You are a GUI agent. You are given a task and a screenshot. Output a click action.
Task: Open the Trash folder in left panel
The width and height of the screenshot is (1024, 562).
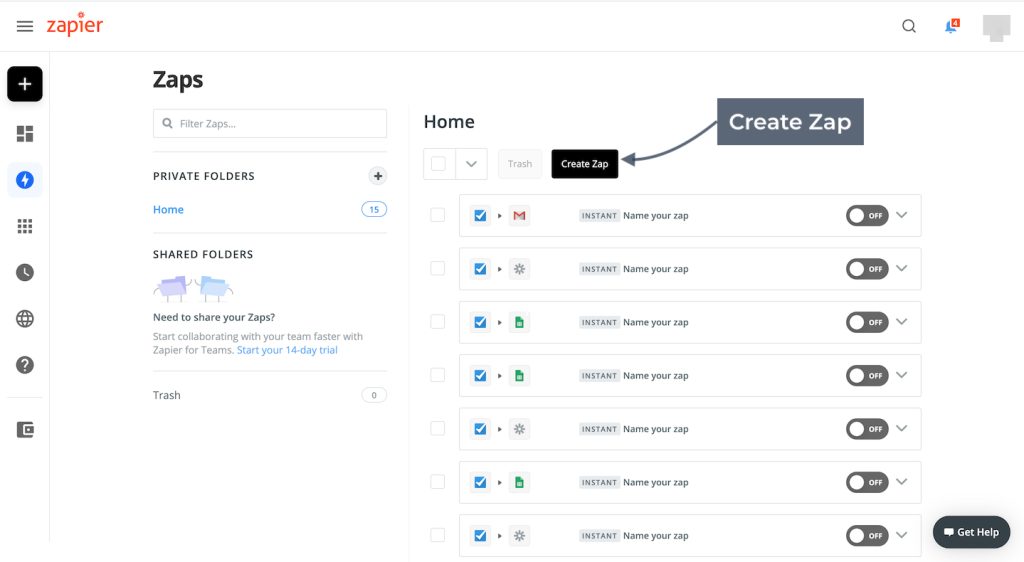tap(167, 395)
